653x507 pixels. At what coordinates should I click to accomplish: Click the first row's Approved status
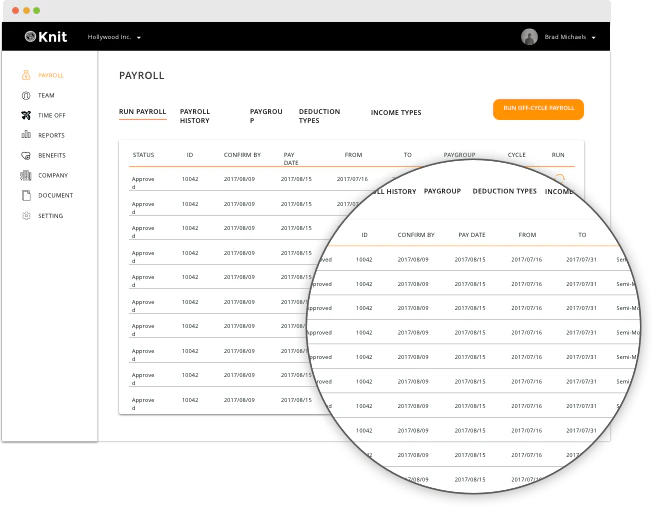[x=143, y=183]
